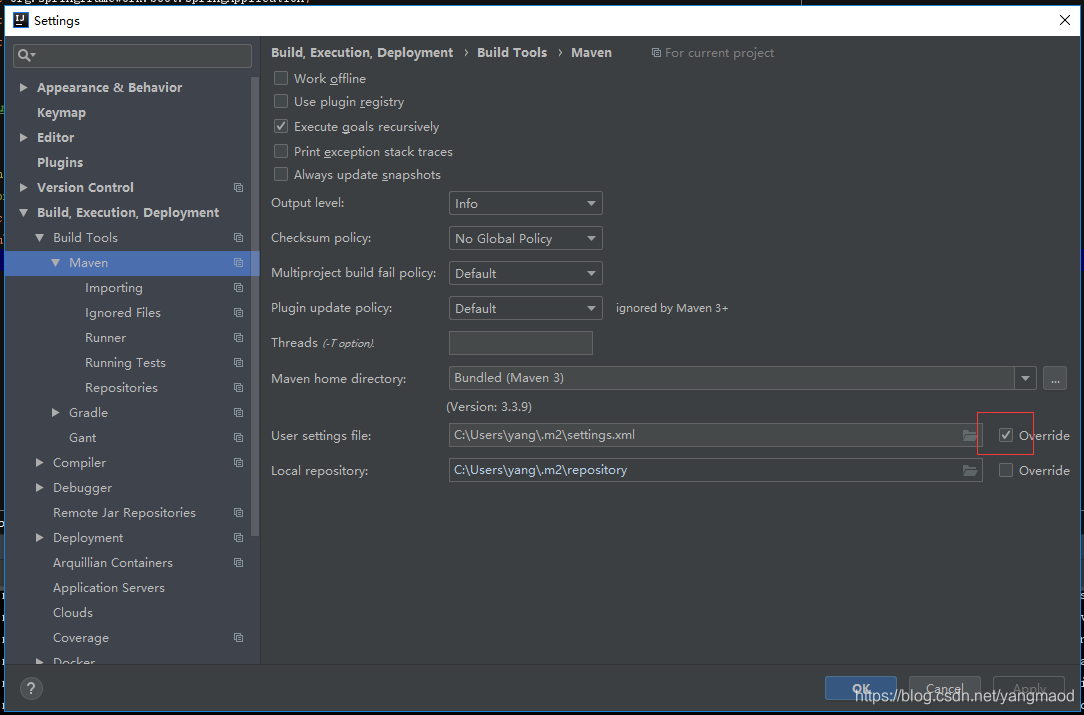
Task: Open the help question mark button
Action: click(x=32, y=688)
